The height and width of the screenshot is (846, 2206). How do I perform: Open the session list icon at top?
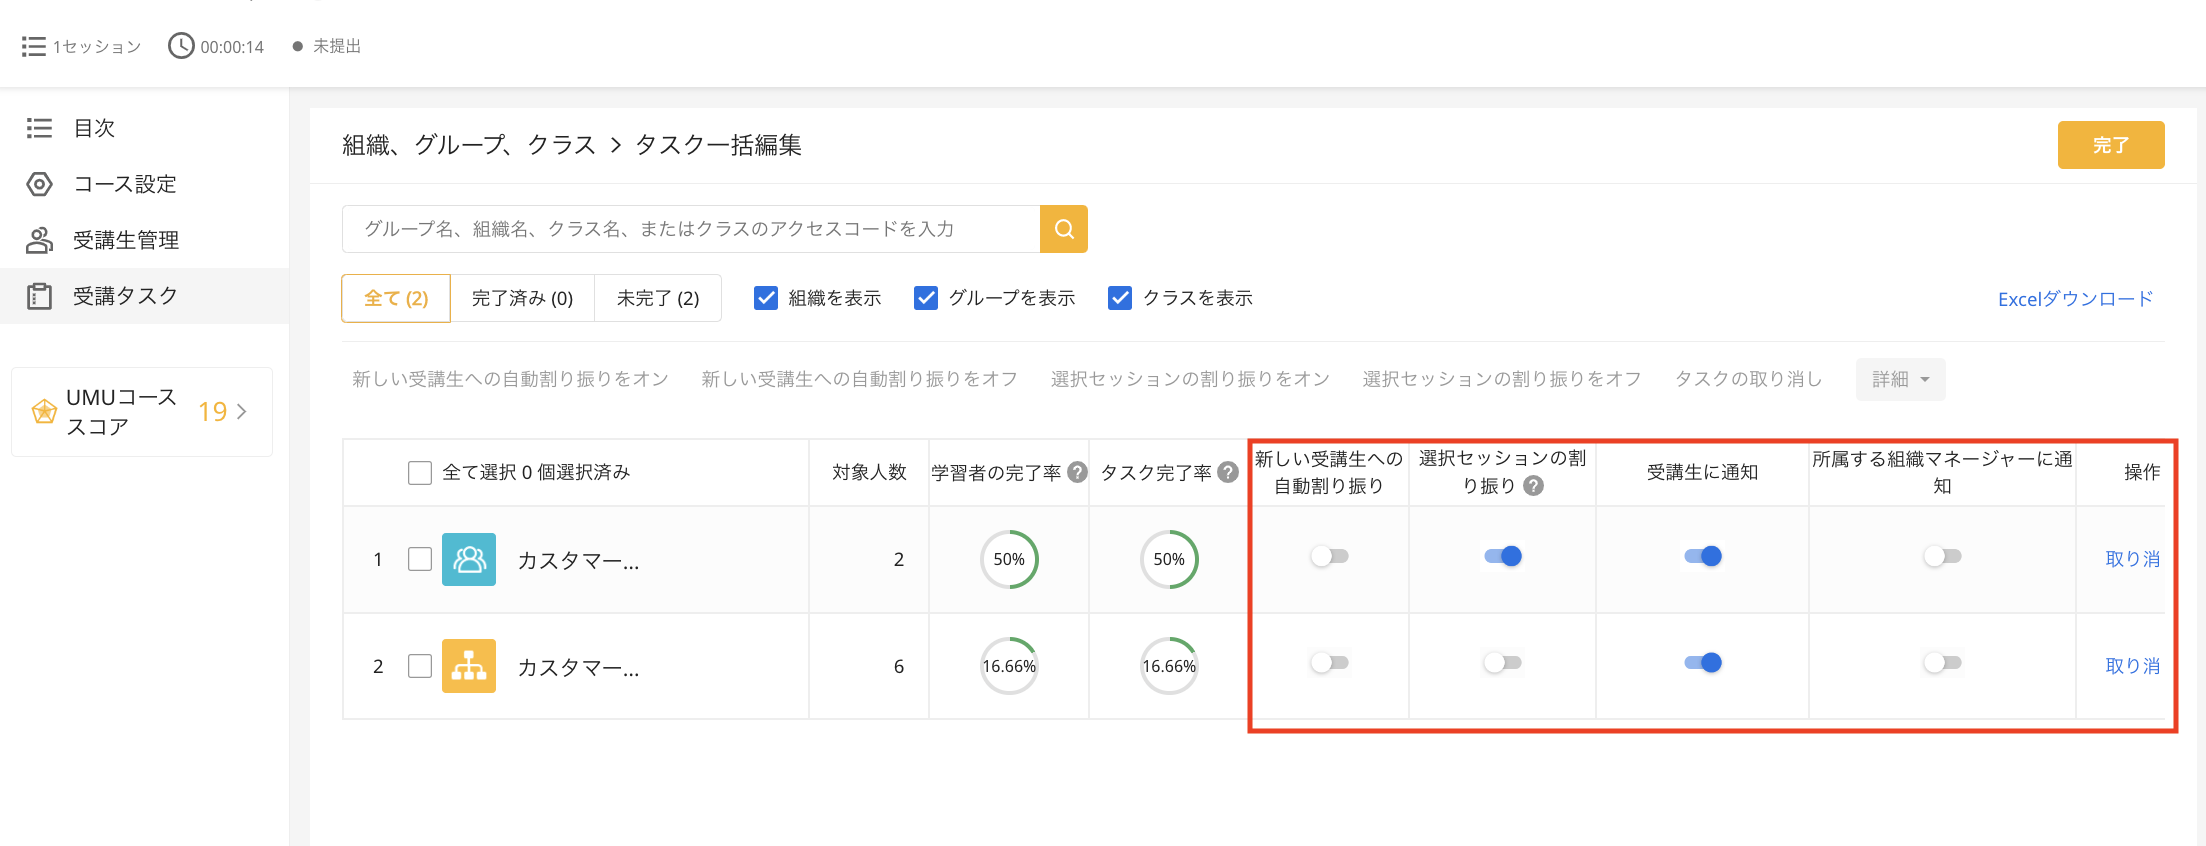[33, 46]
